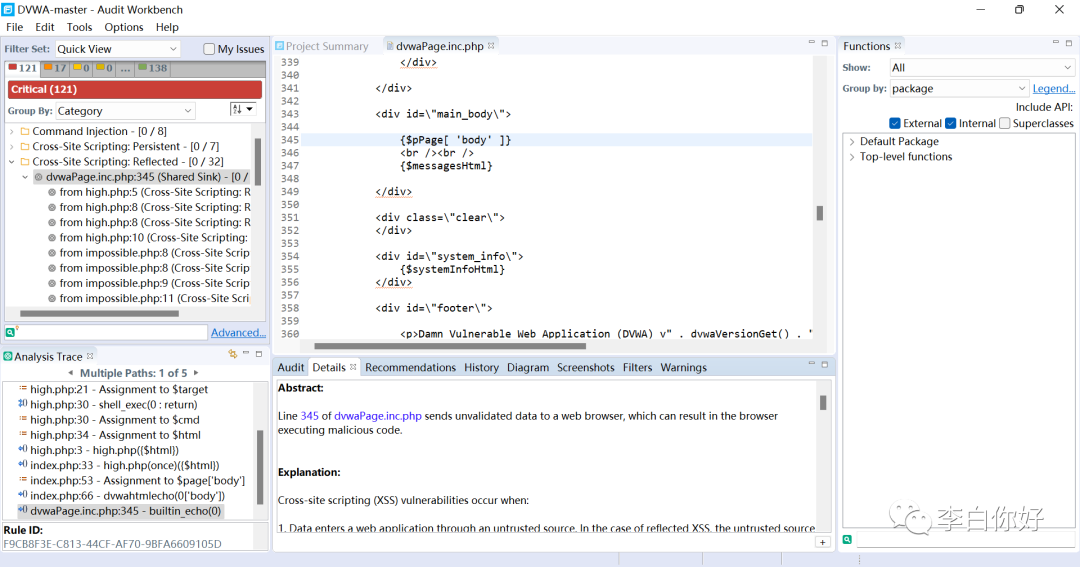The height and width of the screenshot is (567, 1080).
Task: Click the Analysis Trace synchronize arrows icon
Action: (x=233, y=354)
